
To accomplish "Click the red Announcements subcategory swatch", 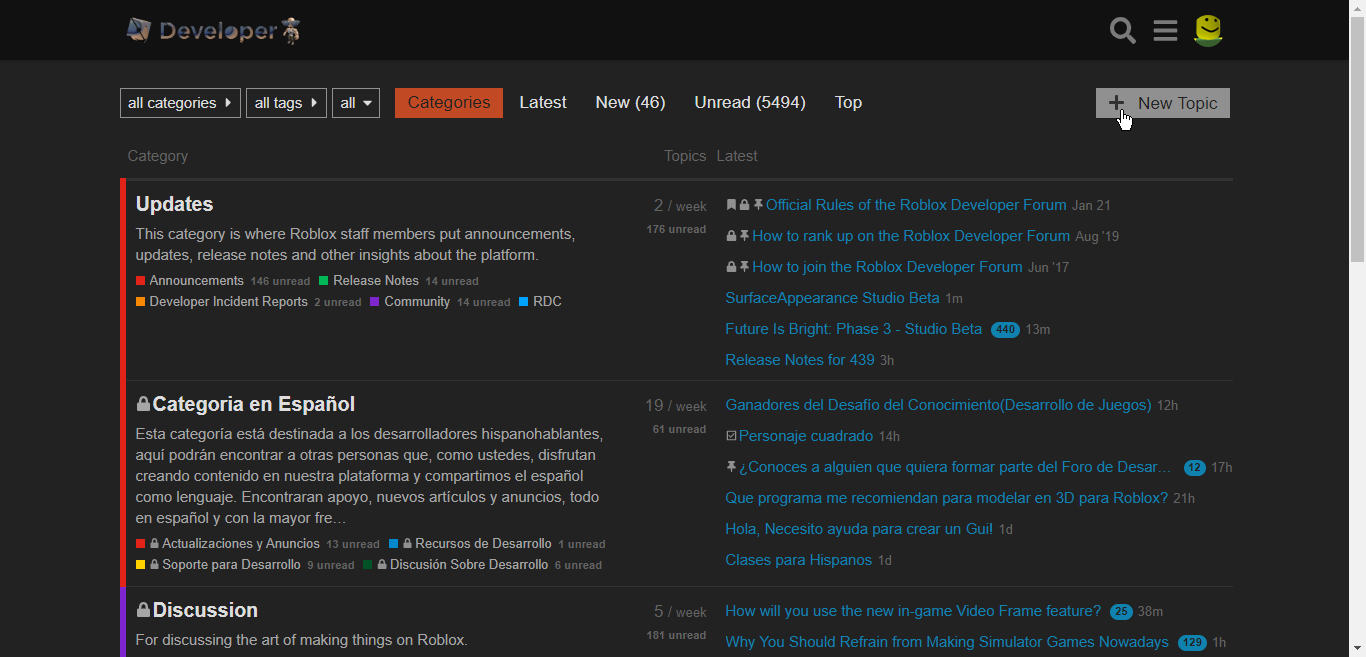I will [x=141, y=281].
